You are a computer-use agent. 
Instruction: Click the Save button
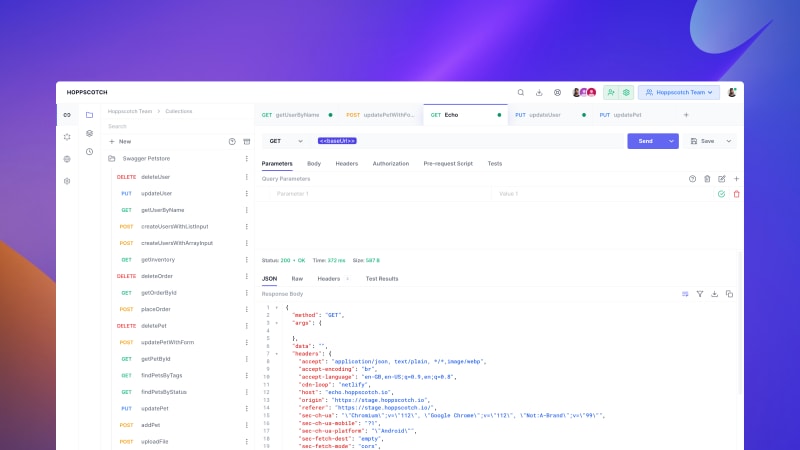[703, 141]
